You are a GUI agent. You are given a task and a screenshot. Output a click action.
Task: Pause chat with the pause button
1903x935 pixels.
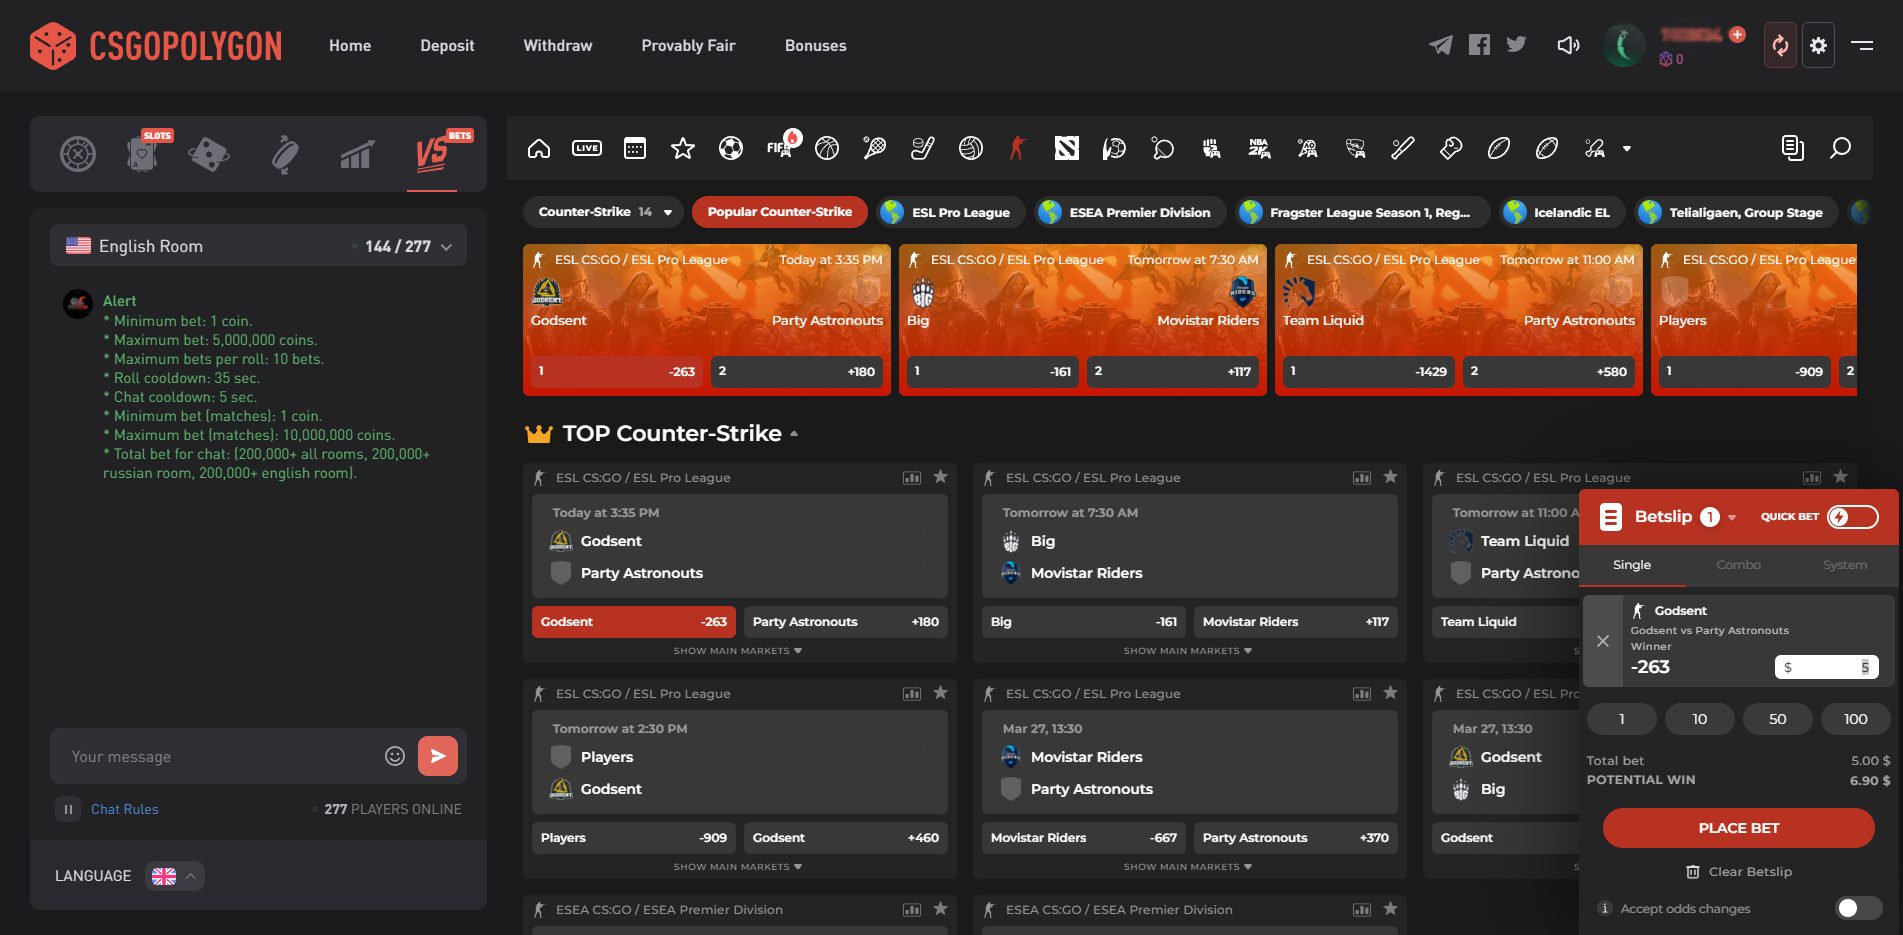pyautogui.click(x=68, y=809)
